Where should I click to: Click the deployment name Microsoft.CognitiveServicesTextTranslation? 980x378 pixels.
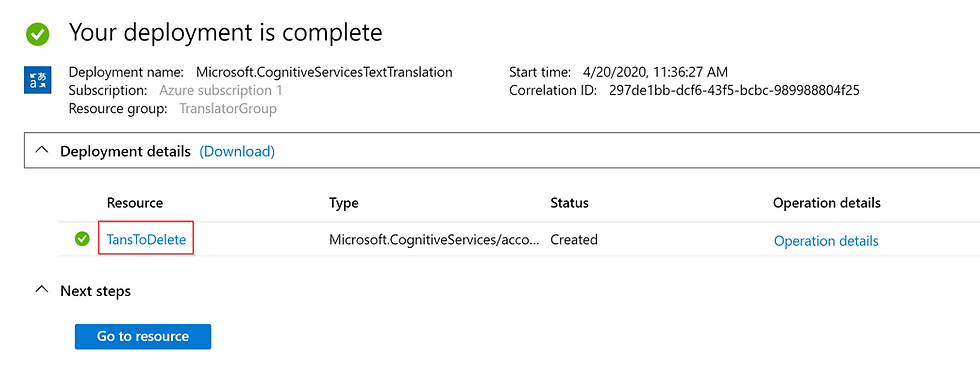point(324,72)
